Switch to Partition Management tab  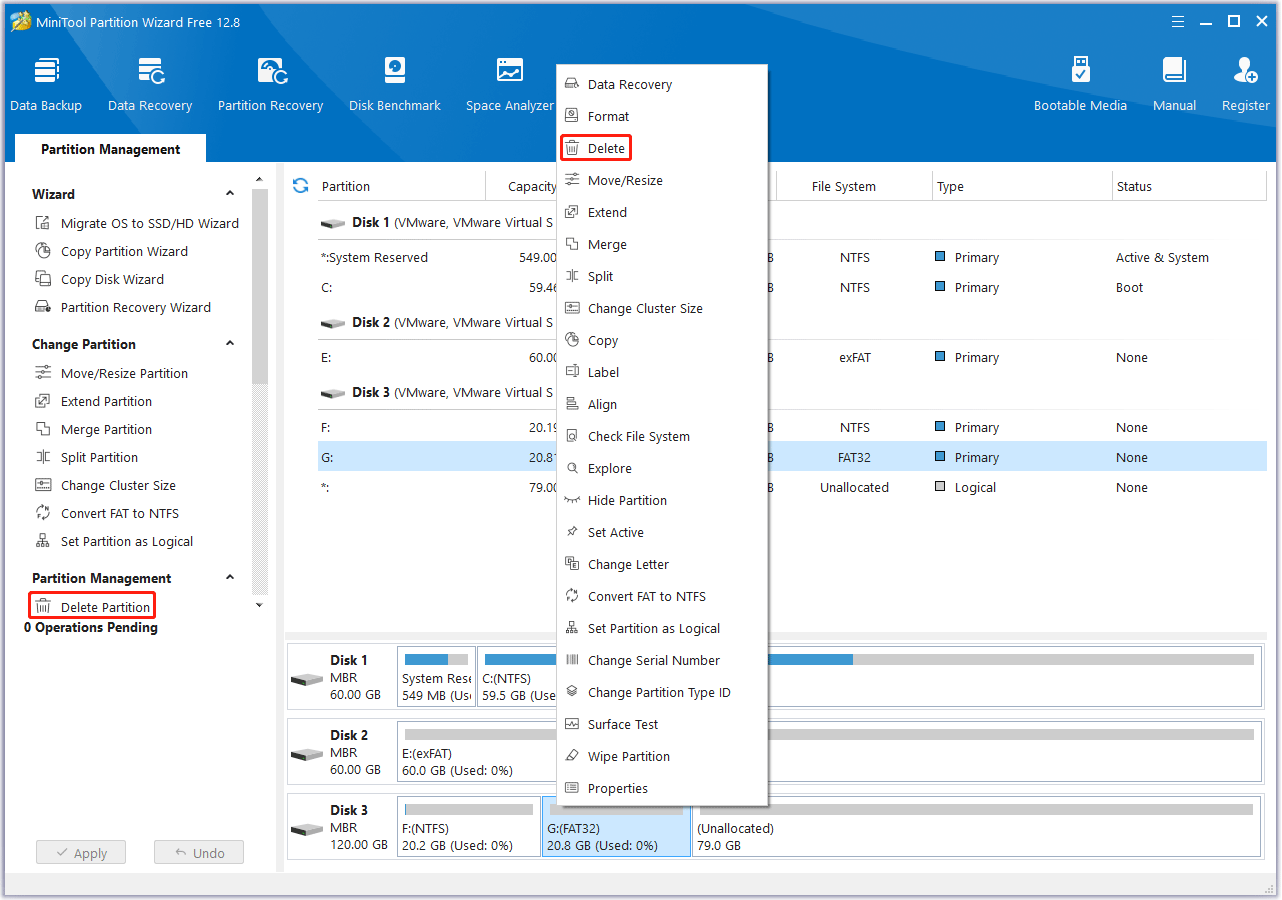(x=111, y=149)
